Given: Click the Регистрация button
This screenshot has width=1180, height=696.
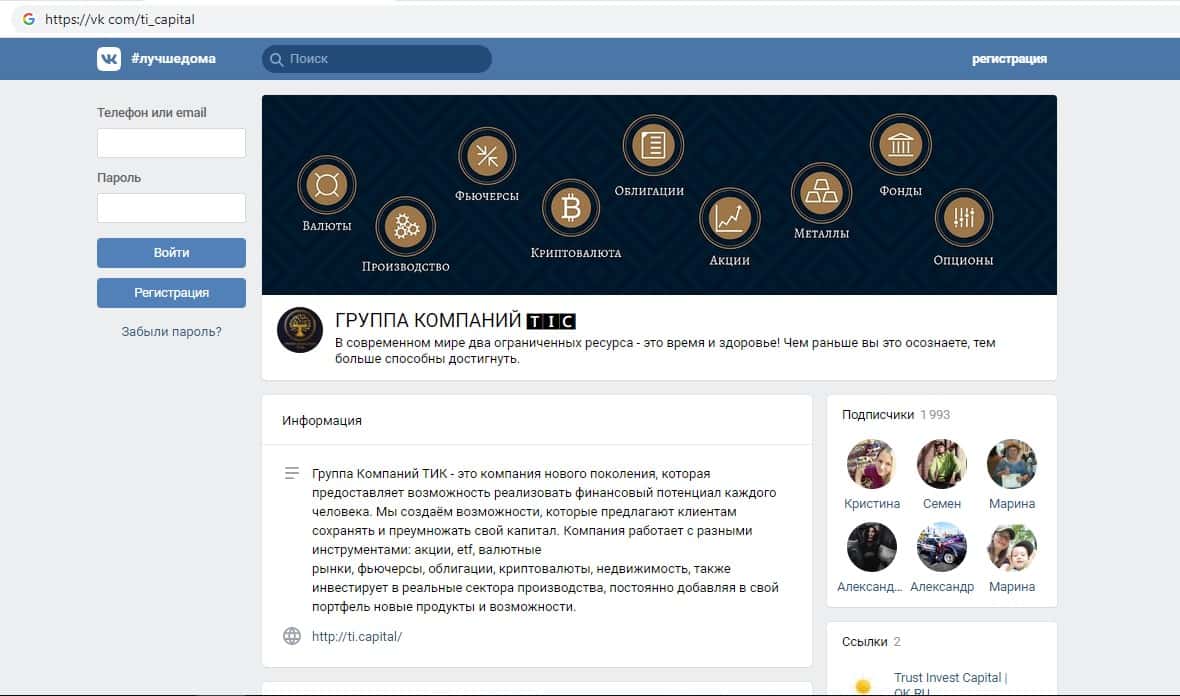Looking at the screenshot, I should coord(172,293).
